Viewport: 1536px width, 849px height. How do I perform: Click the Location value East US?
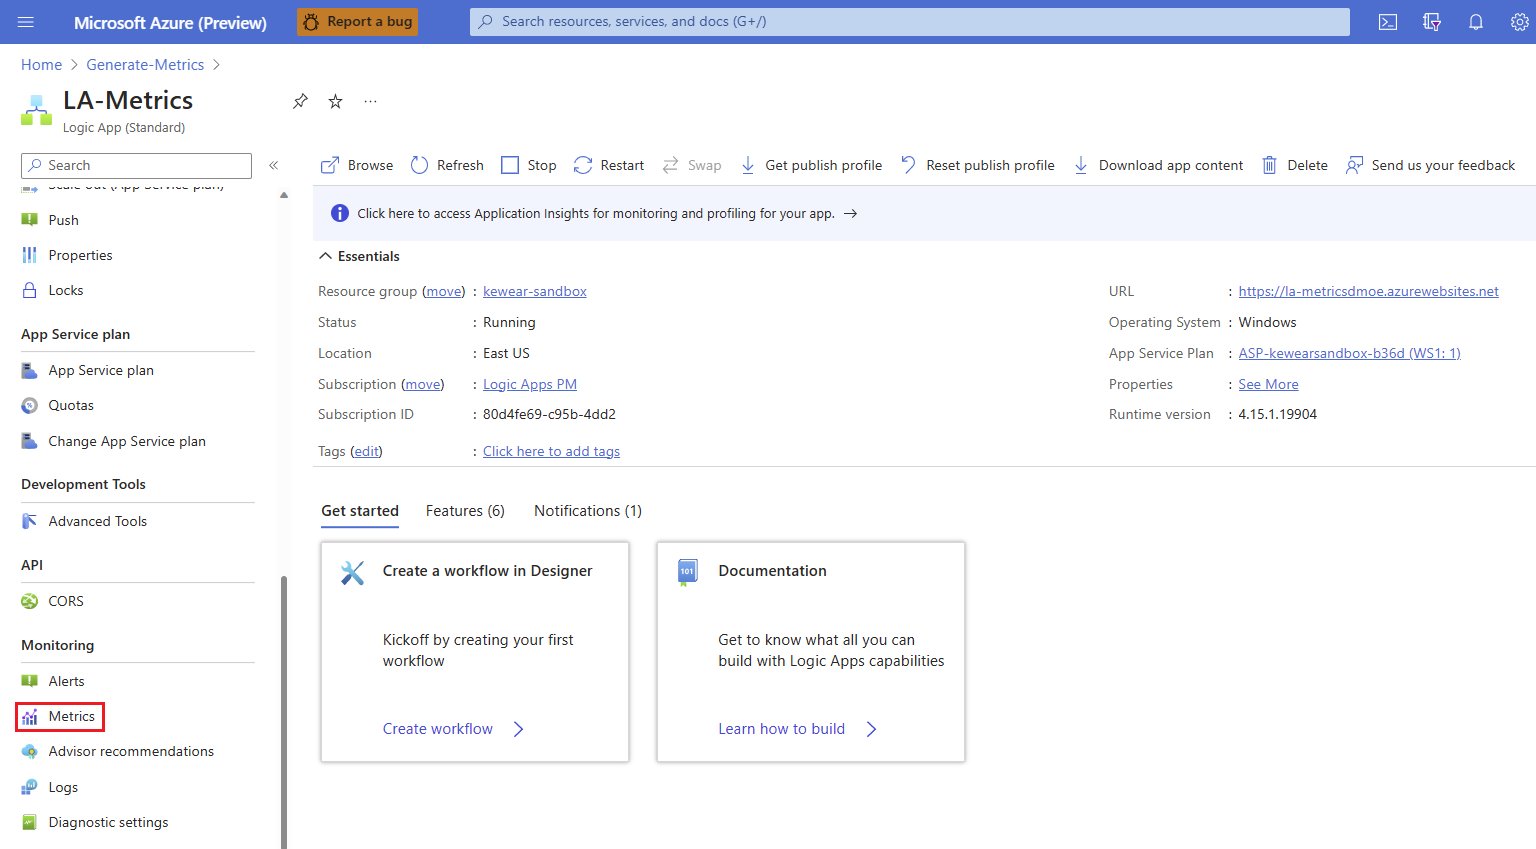tap(506, 353)
